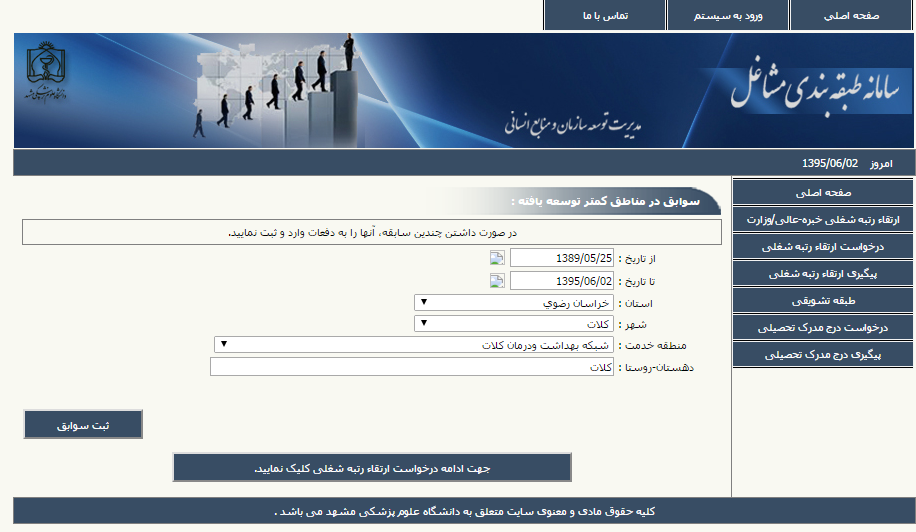Open صفحه اصلی in the top navigation
This screenshot has width=916, height=532.
pyautogui.click(x=852, y=16)
